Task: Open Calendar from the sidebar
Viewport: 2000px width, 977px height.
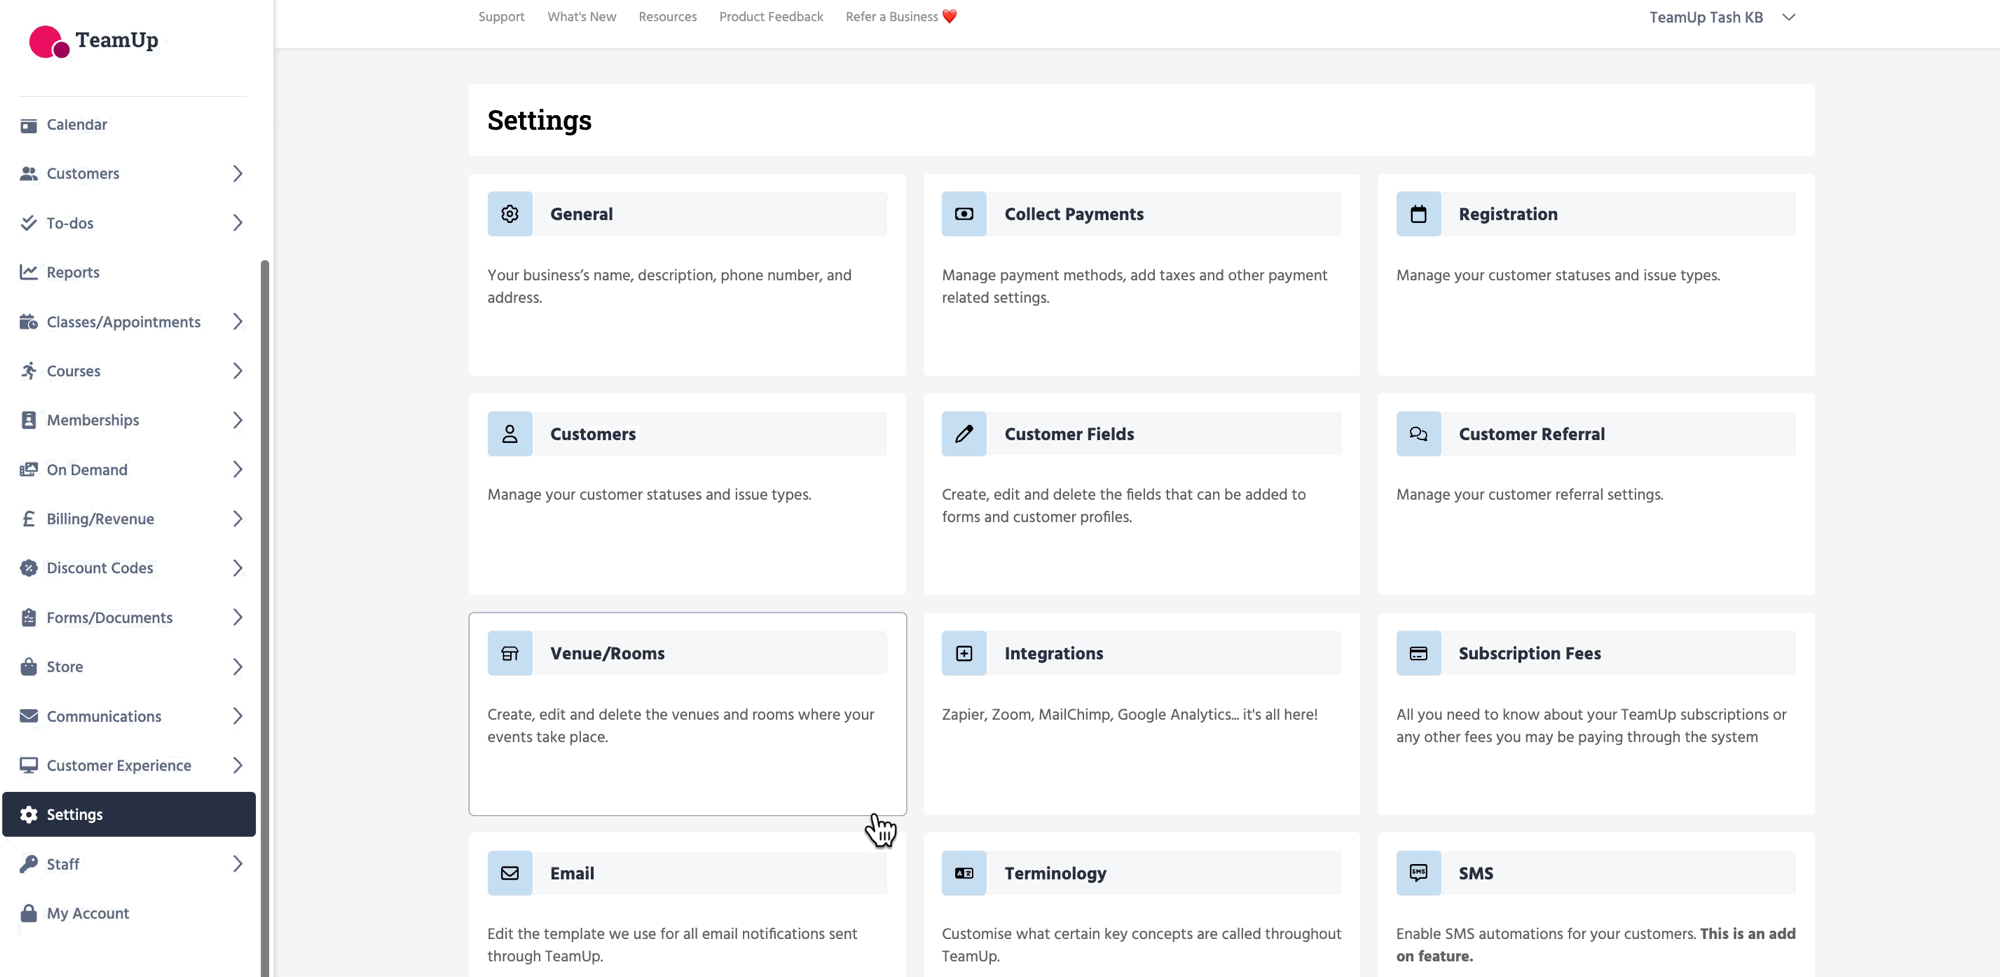Action: click(x=77, y=125)
